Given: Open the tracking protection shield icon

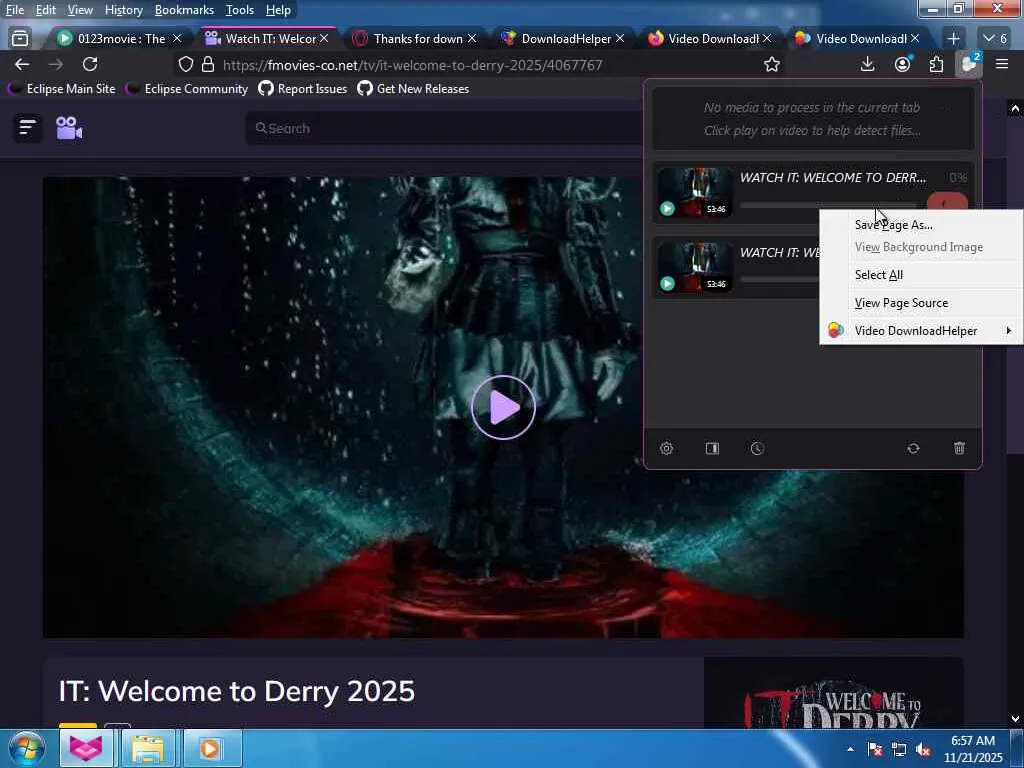Looking at the screenshot, I should click(x=186, y=65).
